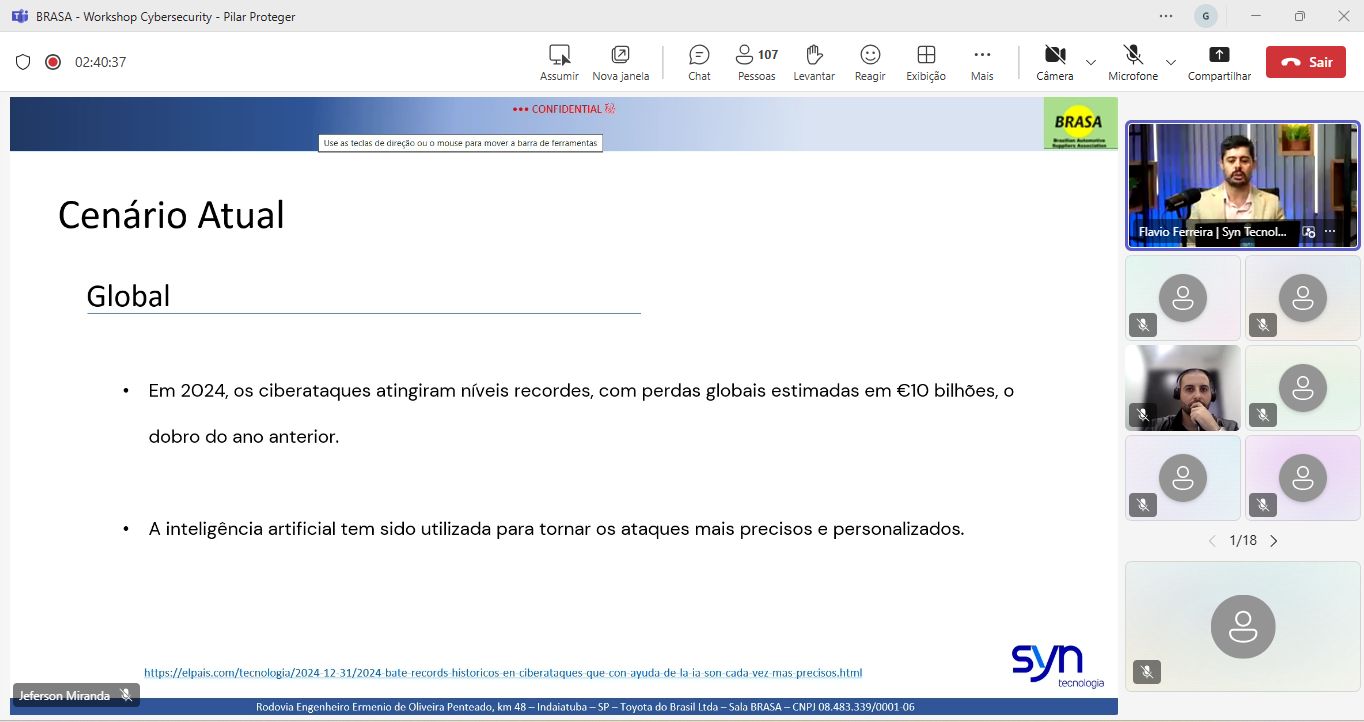Viewport: 1364px width, 722px height.
Task: Raise hand with Levantar button
Action: tap(813, 55)
